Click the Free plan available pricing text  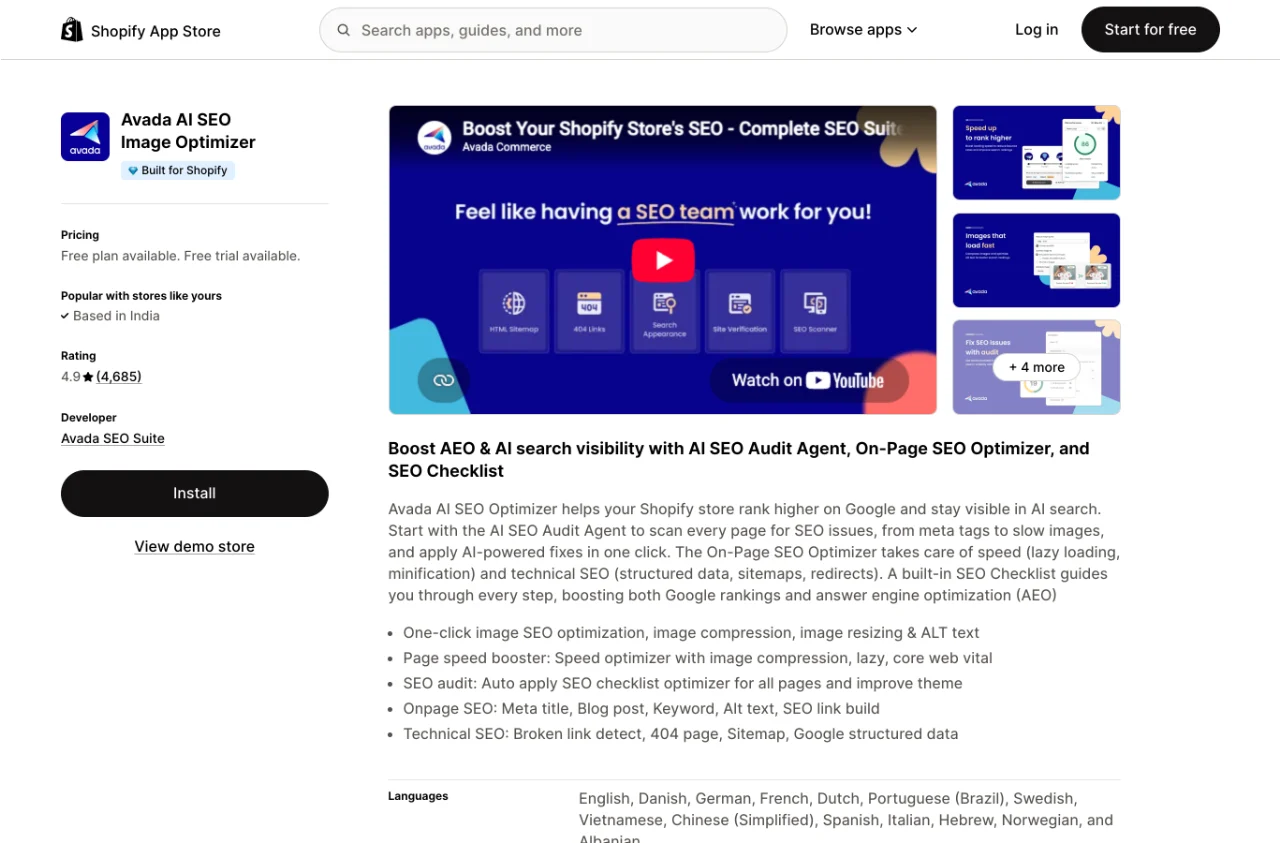click(x=181, y=256)
